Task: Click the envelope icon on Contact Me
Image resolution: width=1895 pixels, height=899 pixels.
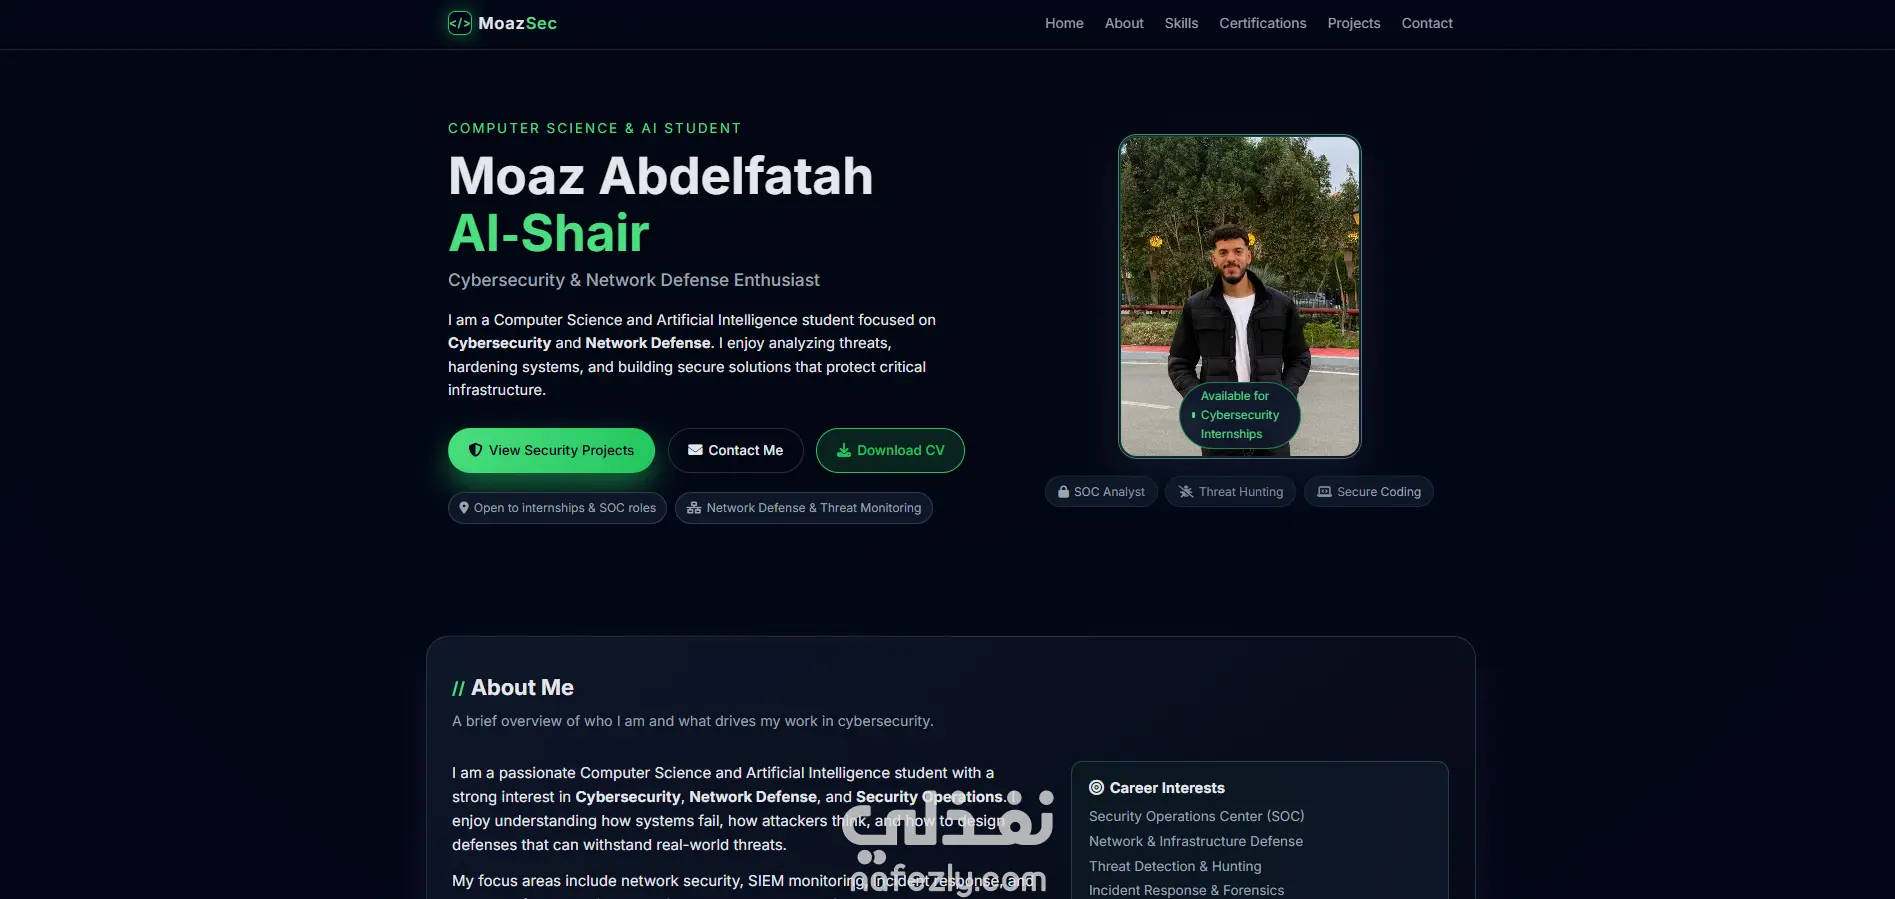Action: click(x=695, y=450)
